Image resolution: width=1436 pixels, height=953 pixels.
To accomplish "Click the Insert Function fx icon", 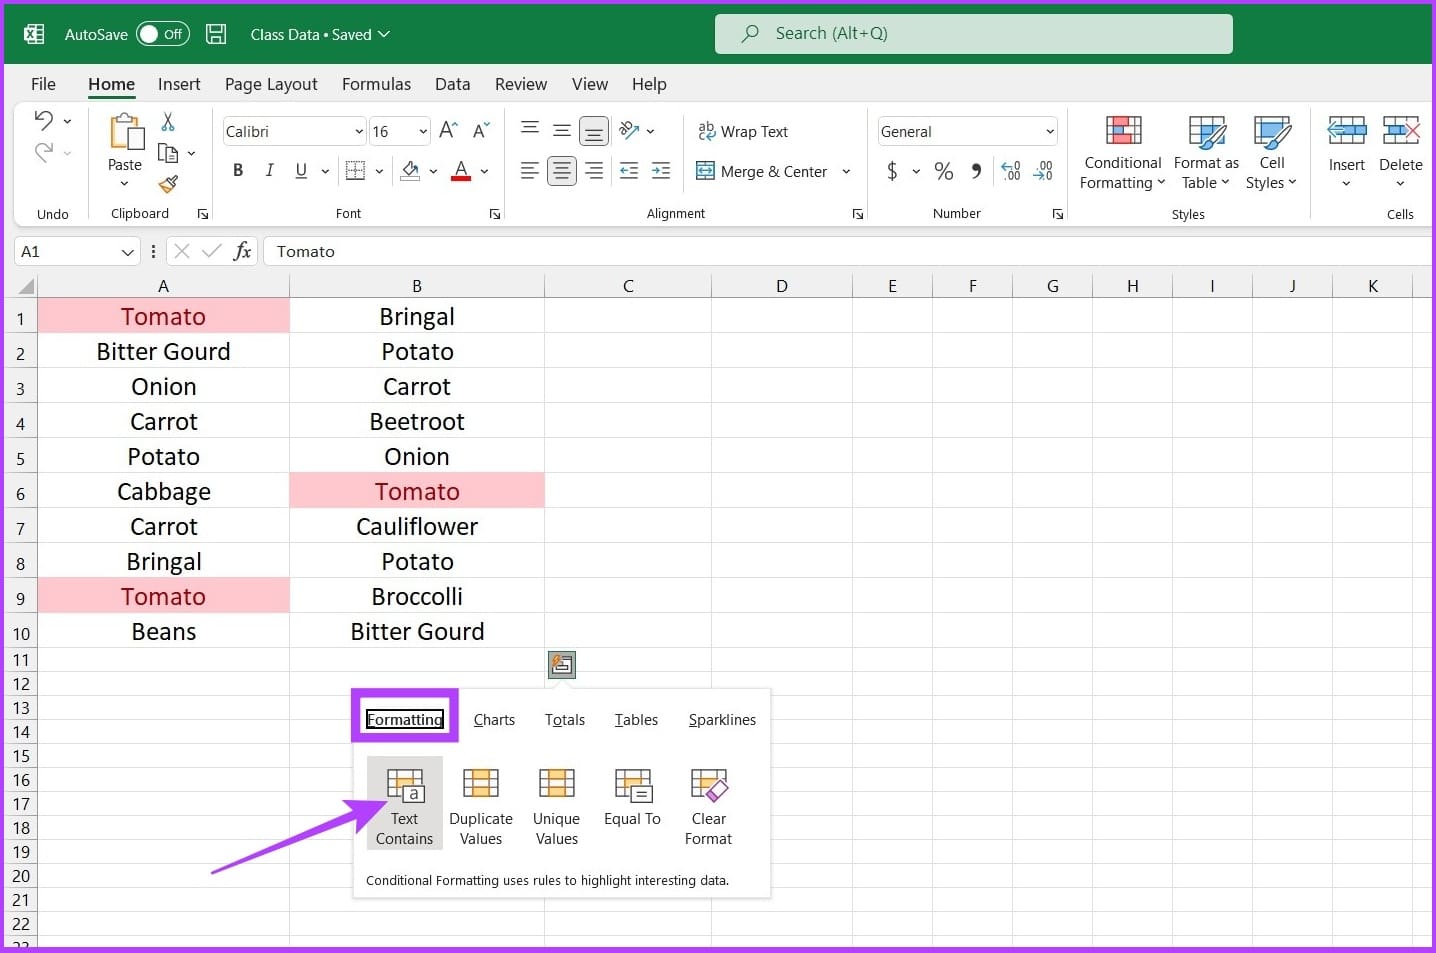I will [x=242, y=252].
